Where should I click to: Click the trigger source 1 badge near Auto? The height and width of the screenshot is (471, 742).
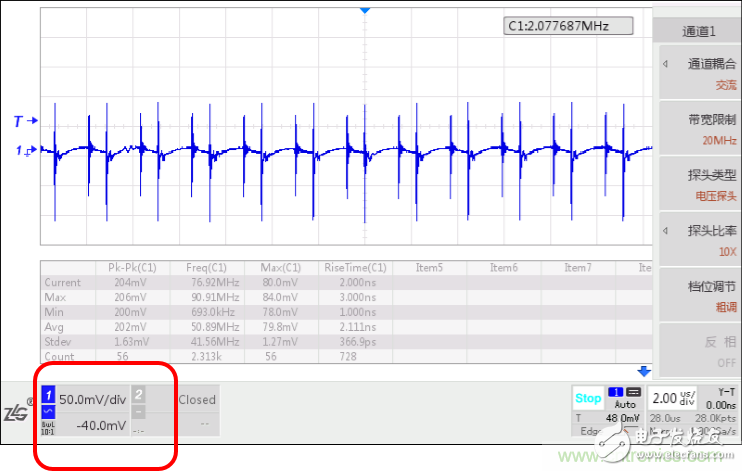616,392
